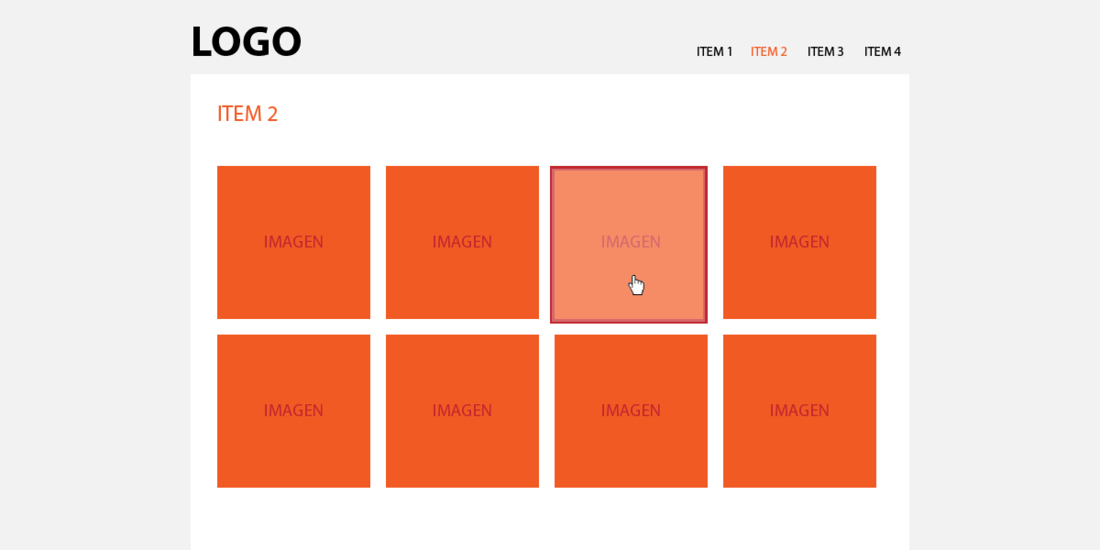Viewport: 1100px width, 550px height.
Task: Click the black LOGO in the header
Action: (246, 42)
